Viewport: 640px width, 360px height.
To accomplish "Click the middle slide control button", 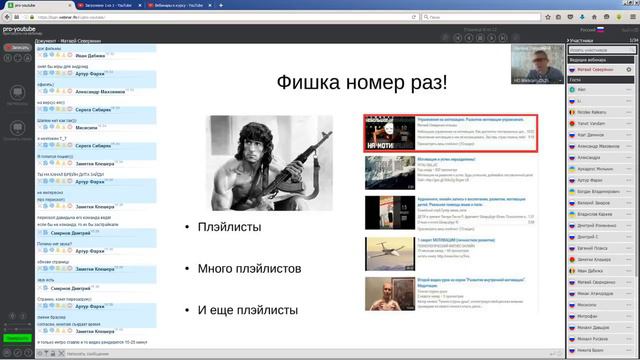I will (480, 38).
